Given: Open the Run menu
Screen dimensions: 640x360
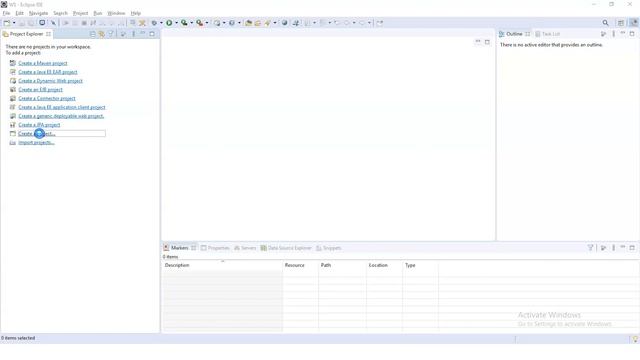Looking at the screenshot, I should pyautogui.click(x=98, y=13).
